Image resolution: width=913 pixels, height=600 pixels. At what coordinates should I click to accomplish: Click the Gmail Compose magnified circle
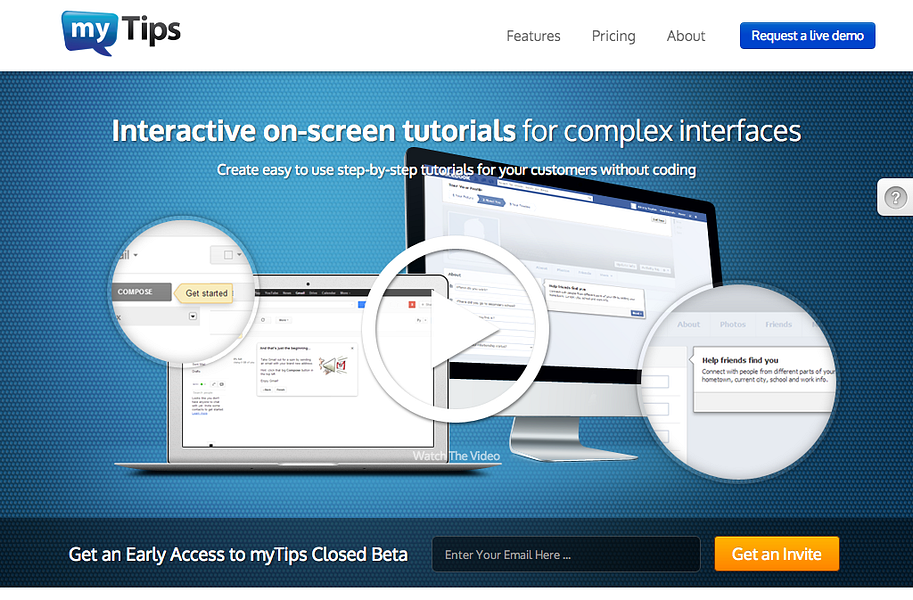[184, 292]
